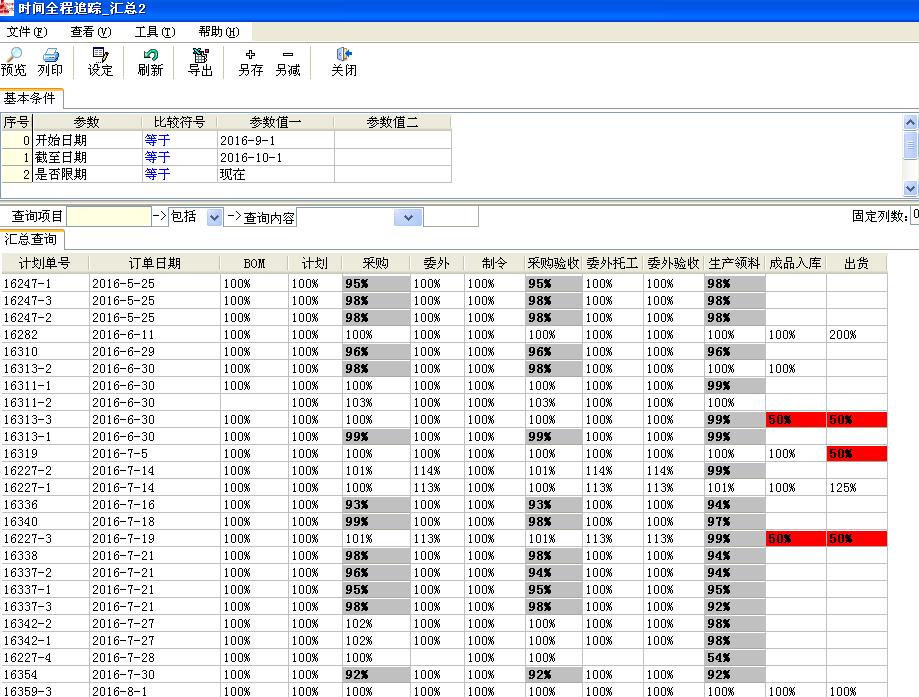The width and height of the screenshot is (919, 697).
Task: Switch to the 基本条件 tab
Action: coord(30,98)
